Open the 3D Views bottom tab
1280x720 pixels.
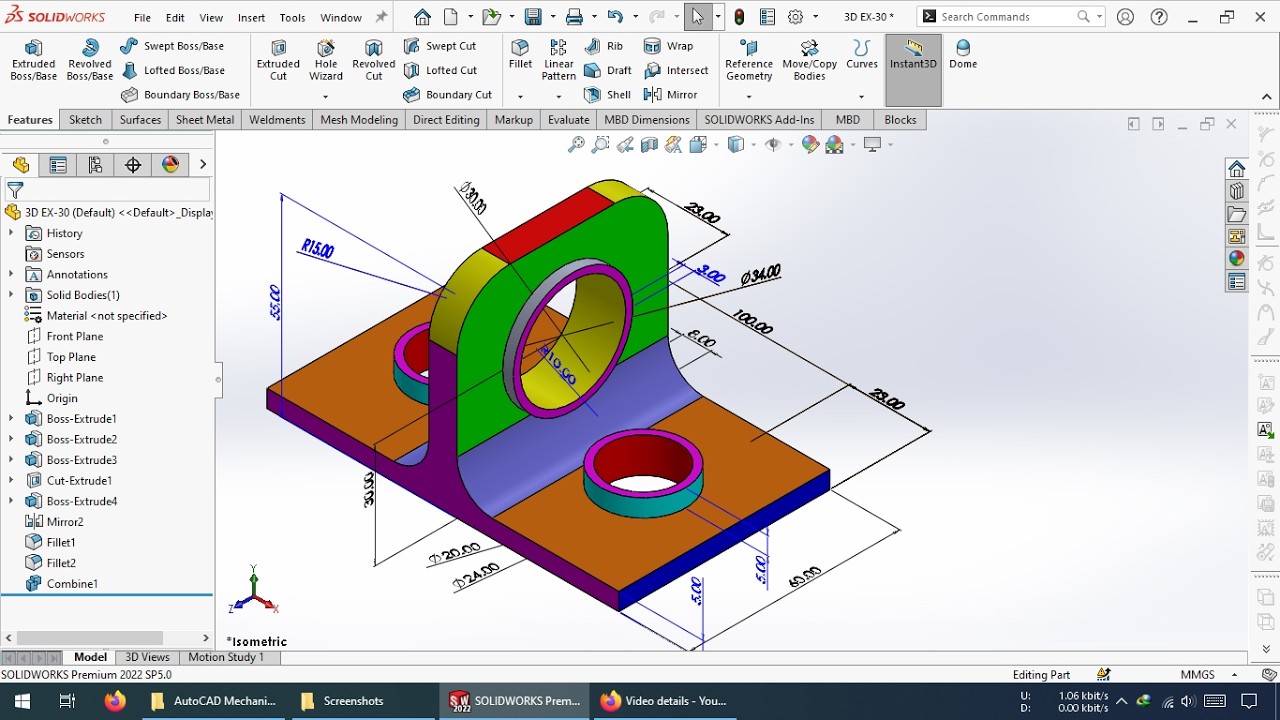147,657
